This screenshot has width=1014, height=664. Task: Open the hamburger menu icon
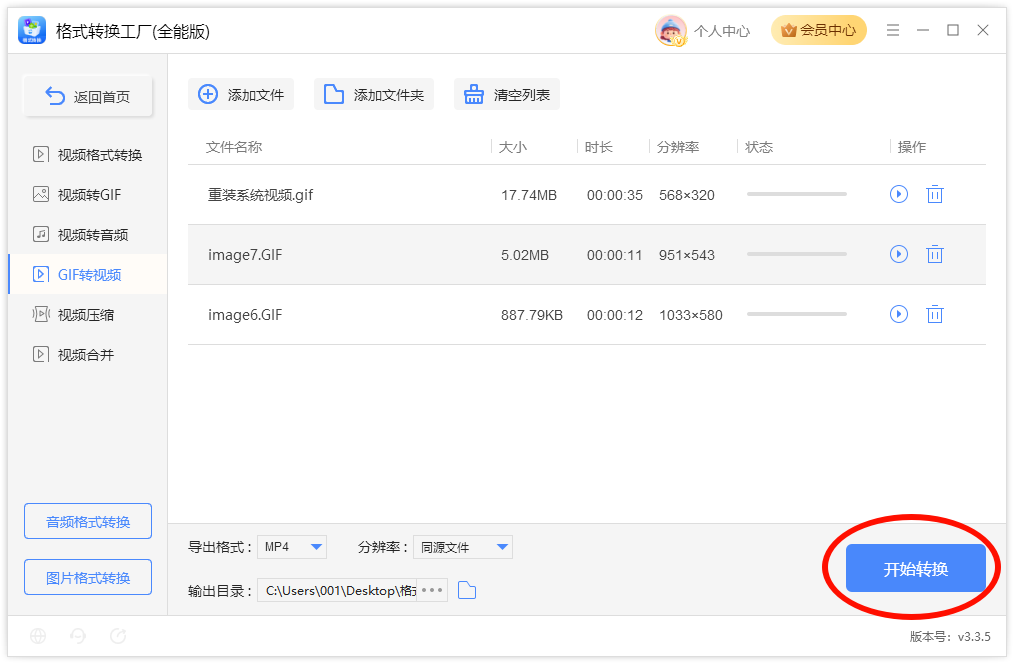[893, 30]
